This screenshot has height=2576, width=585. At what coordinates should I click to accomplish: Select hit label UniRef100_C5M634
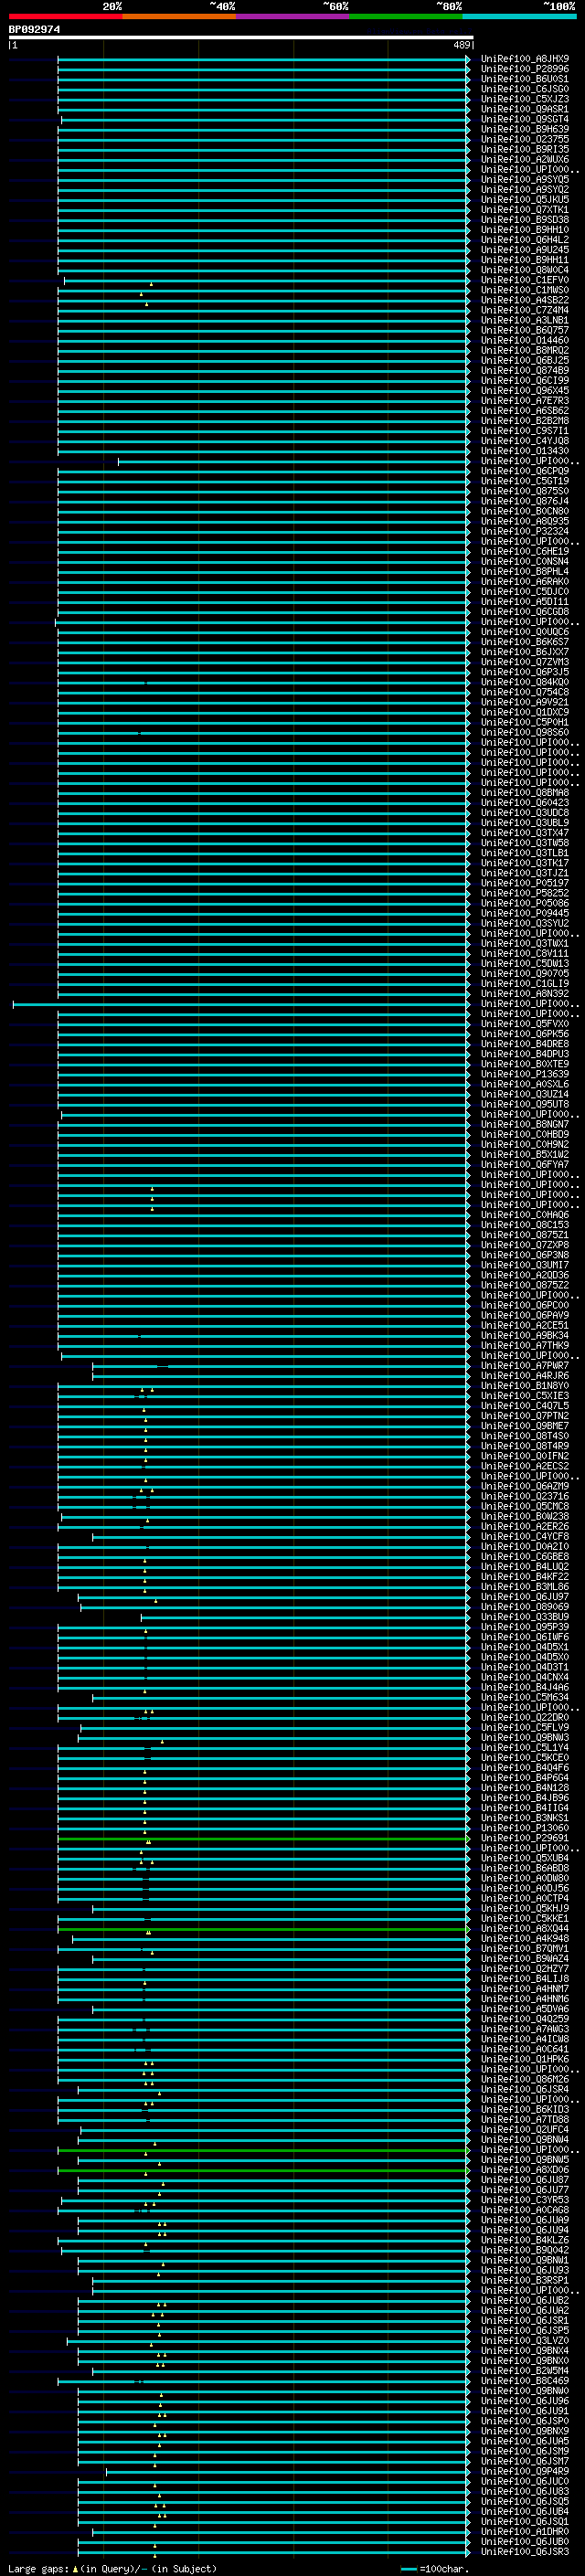525,1698
